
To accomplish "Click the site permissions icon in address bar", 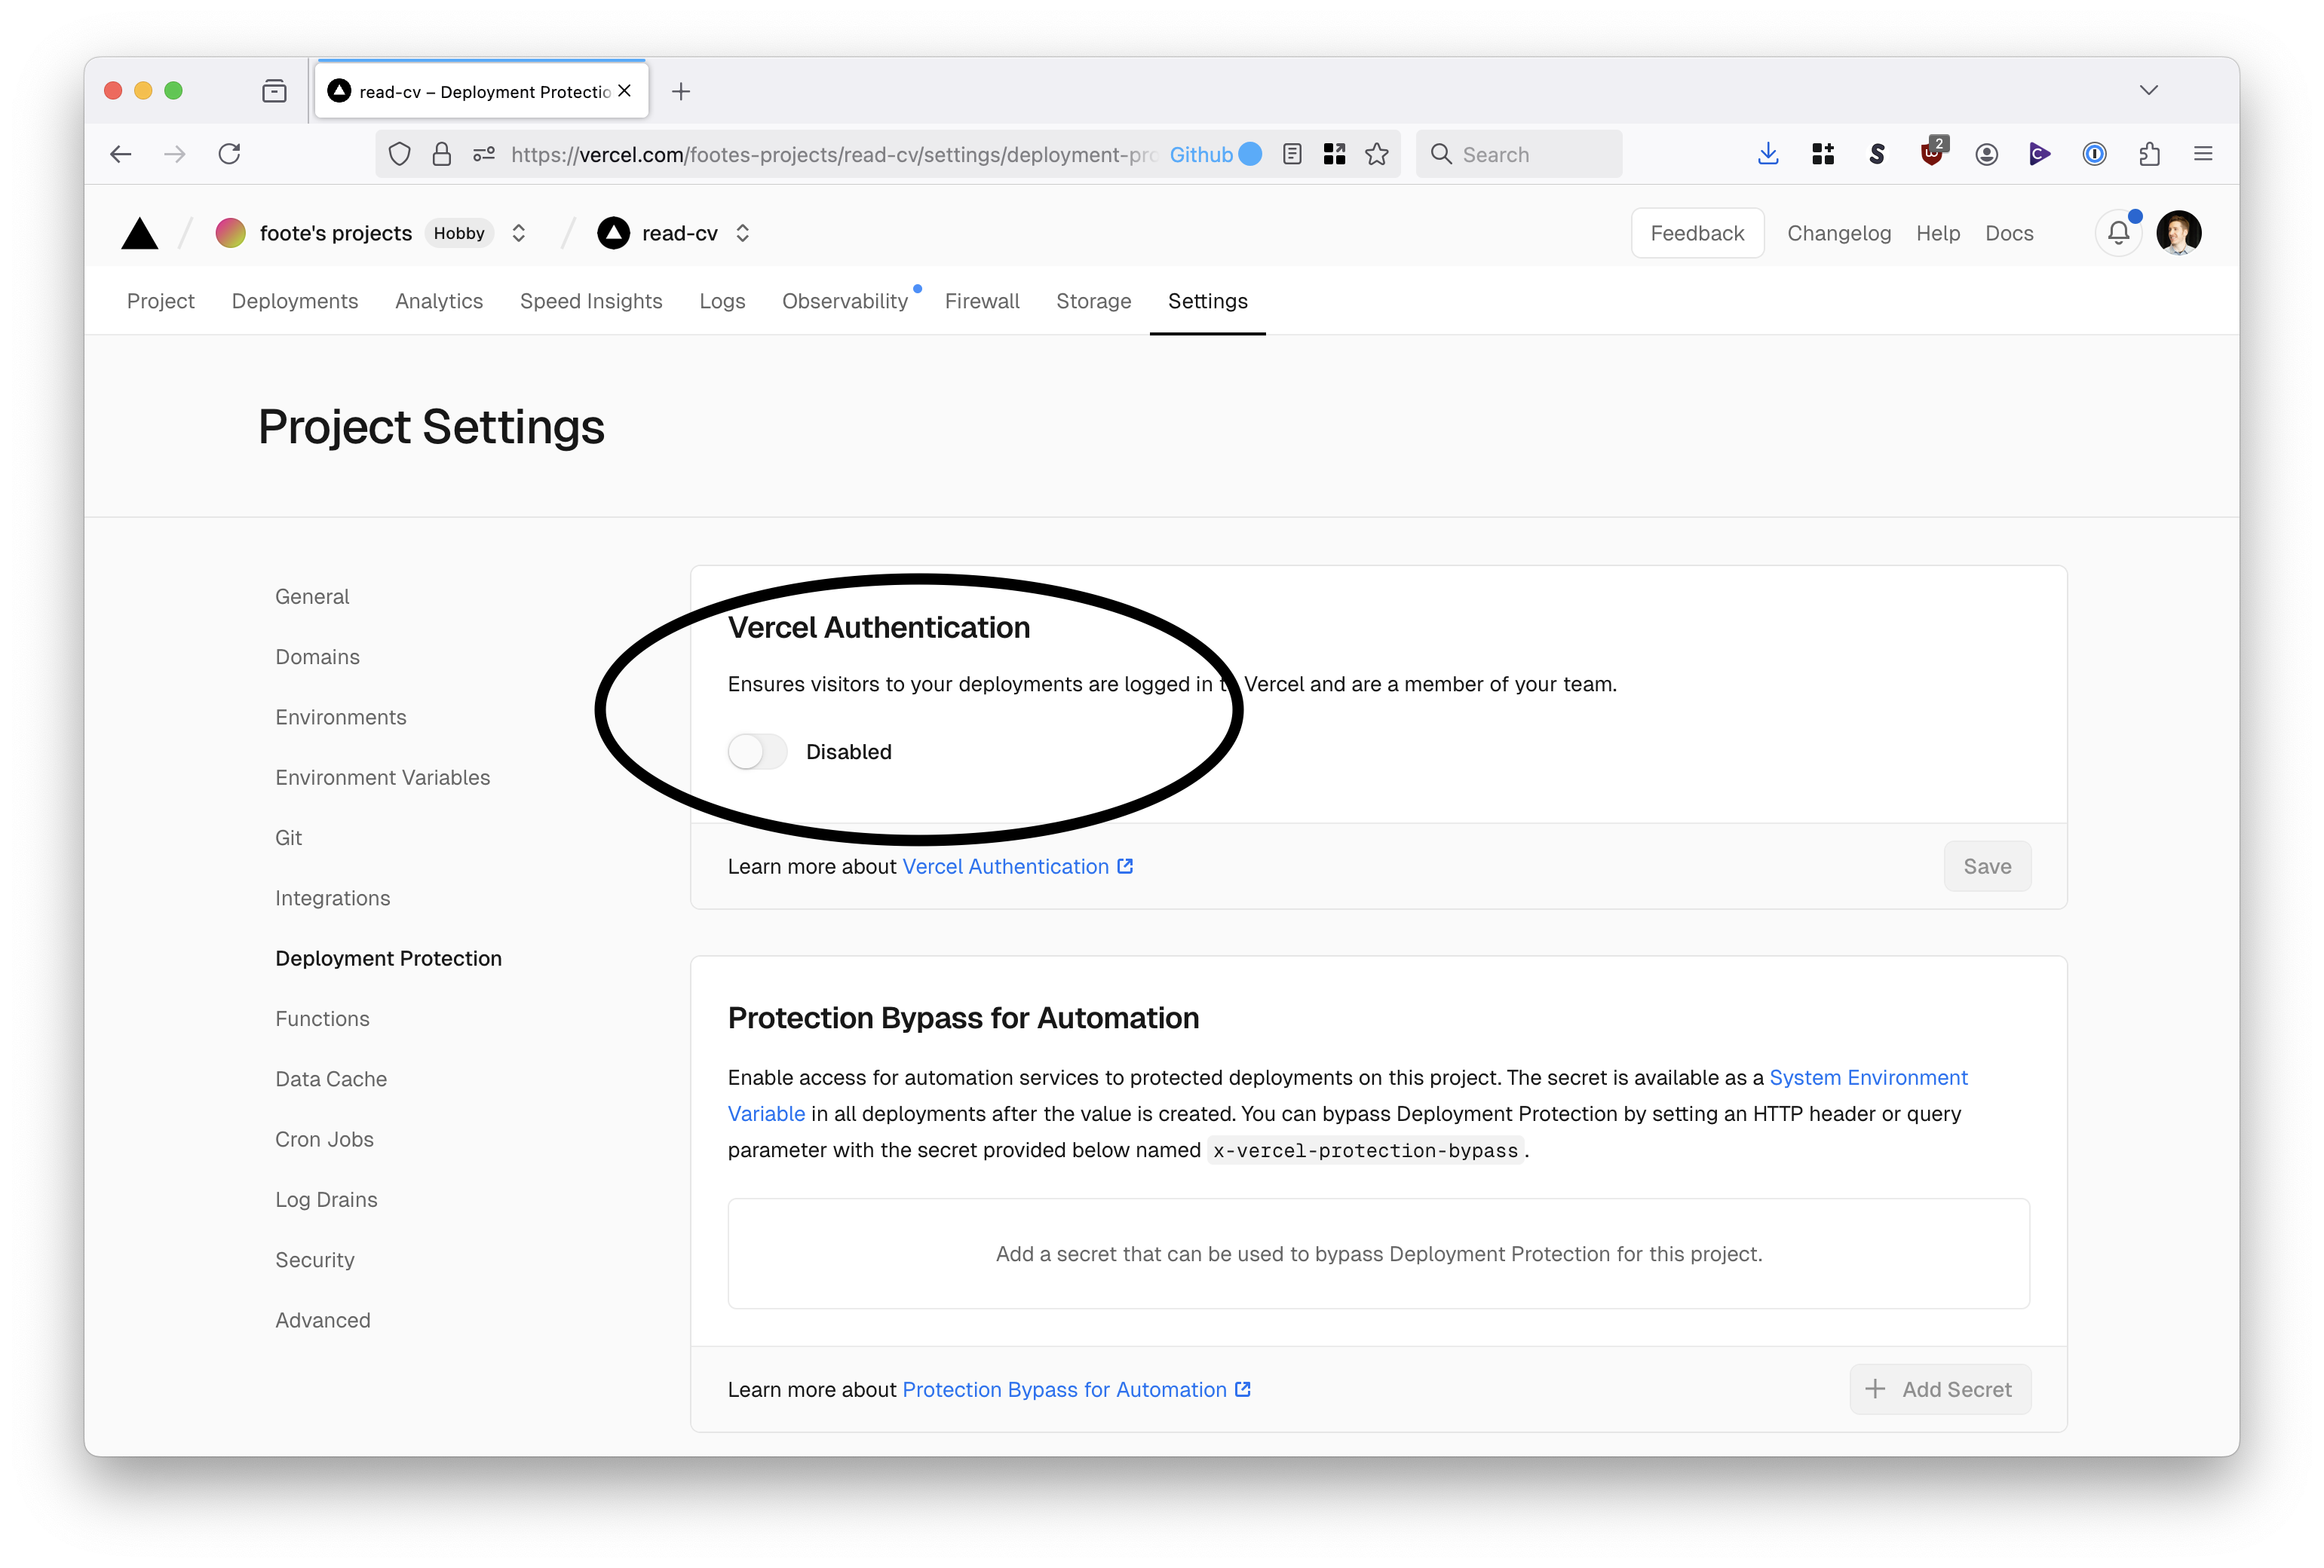I will point(484,154).
